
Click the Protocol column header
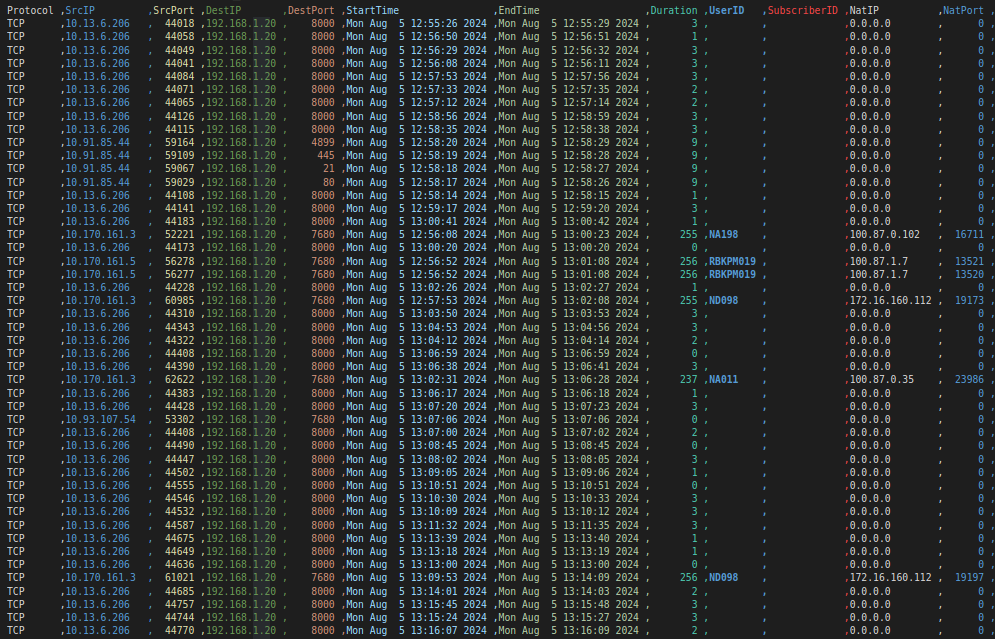click(x=30, y=10)
